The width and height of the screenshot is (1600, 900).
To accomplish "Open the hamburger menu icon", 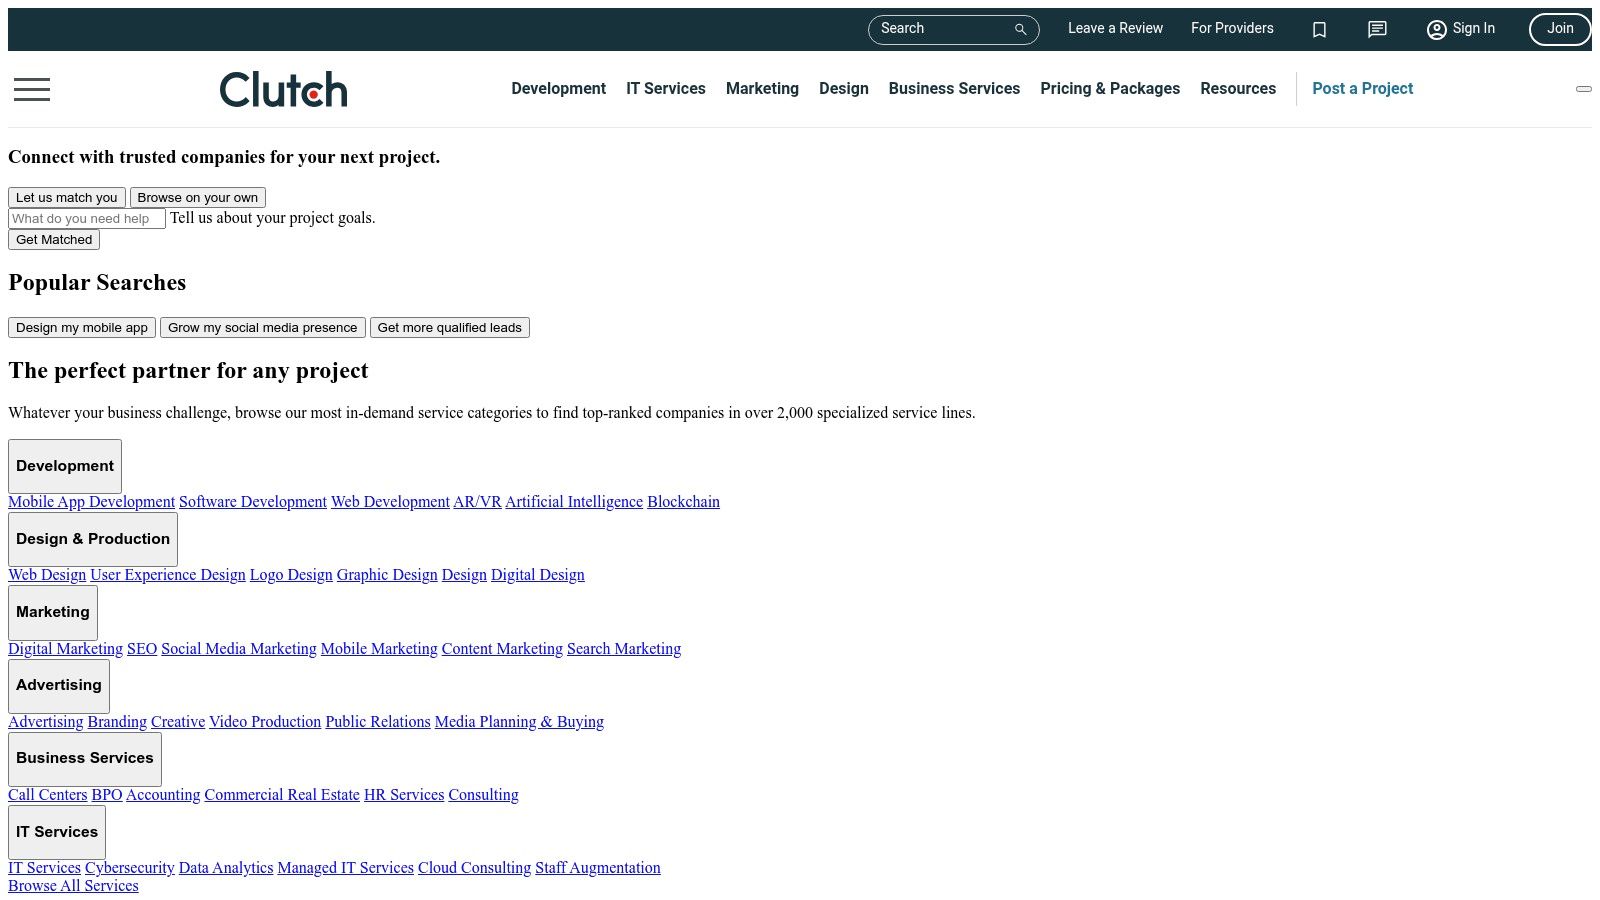I will [x=32, y=89].
